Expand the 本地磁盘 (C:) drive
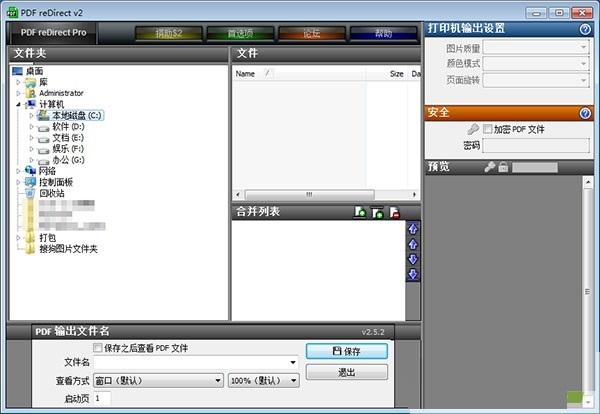This screenshot has width=600, height=414. point(31,115)
